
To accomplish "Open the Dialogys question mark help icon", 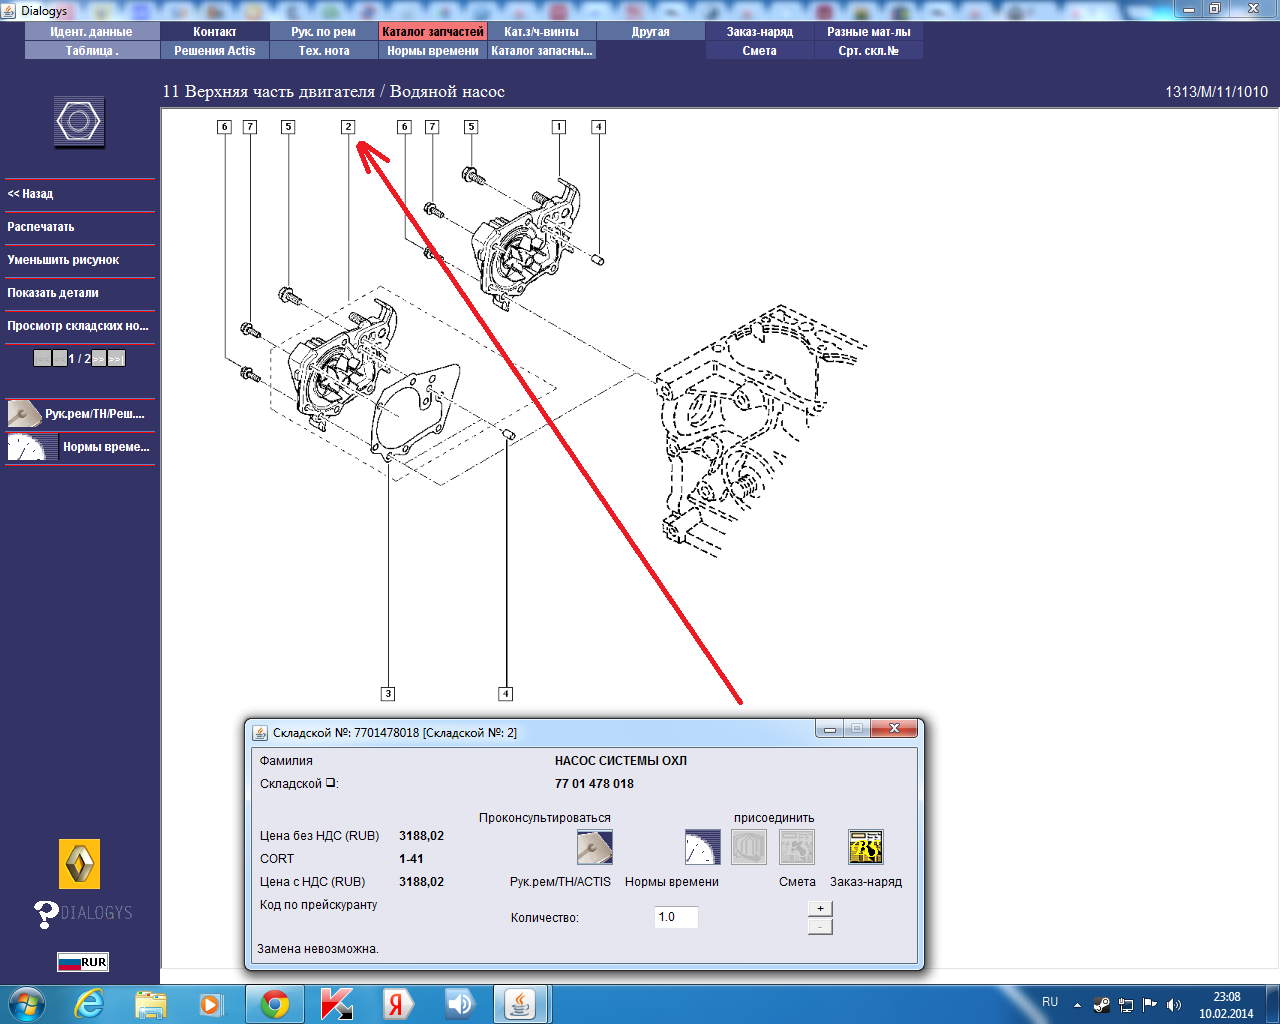I will pyautogui.click(x=46, y=914).
